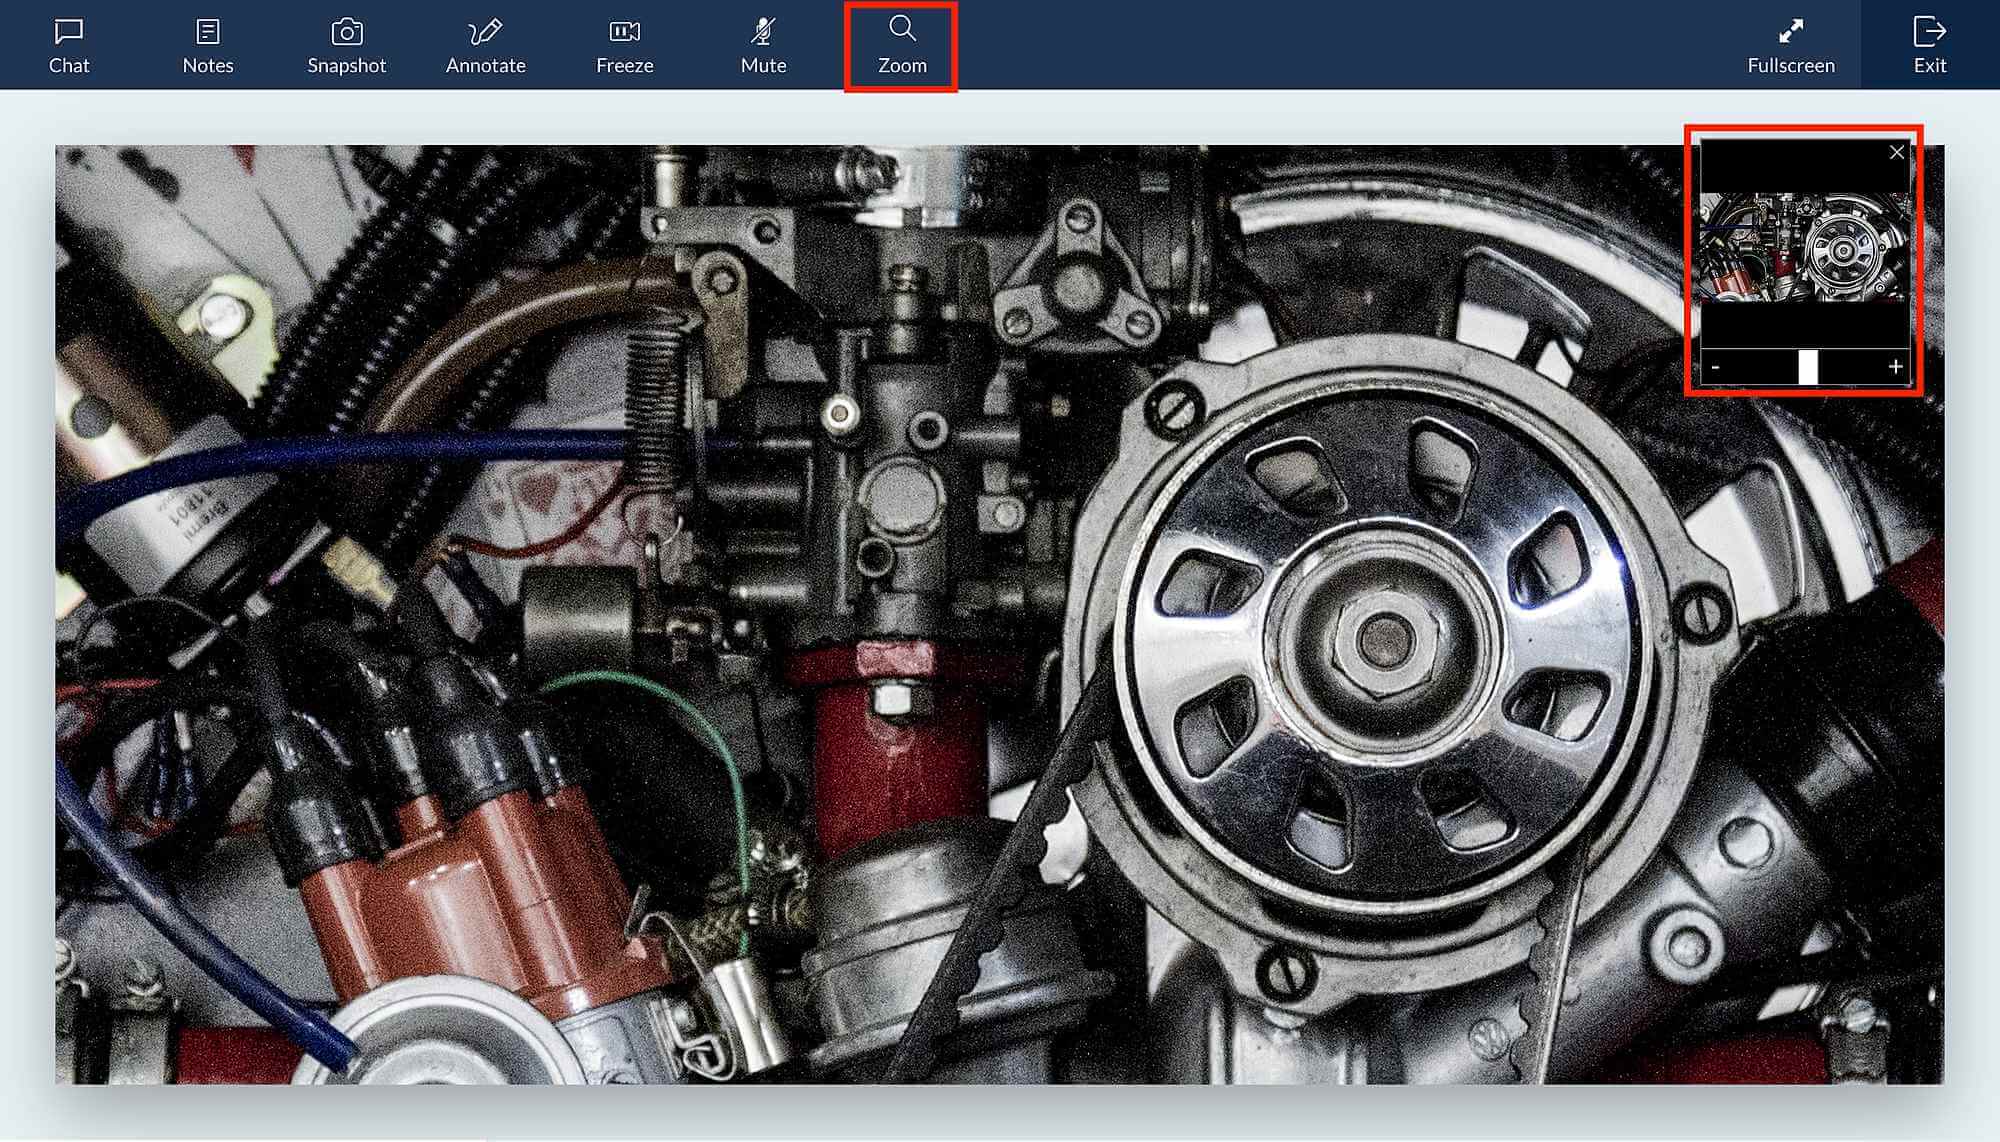The height and width of the screenshot is (1142, 2000).
Task: Close the zoom preview panel
Action: (1897, 152)
